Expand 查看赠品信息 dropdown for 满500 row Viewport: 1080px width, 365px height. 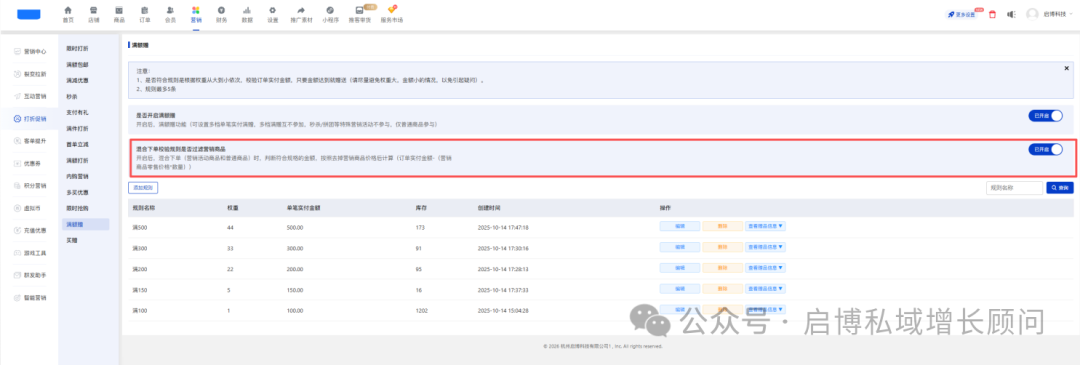tap(765, 226)
